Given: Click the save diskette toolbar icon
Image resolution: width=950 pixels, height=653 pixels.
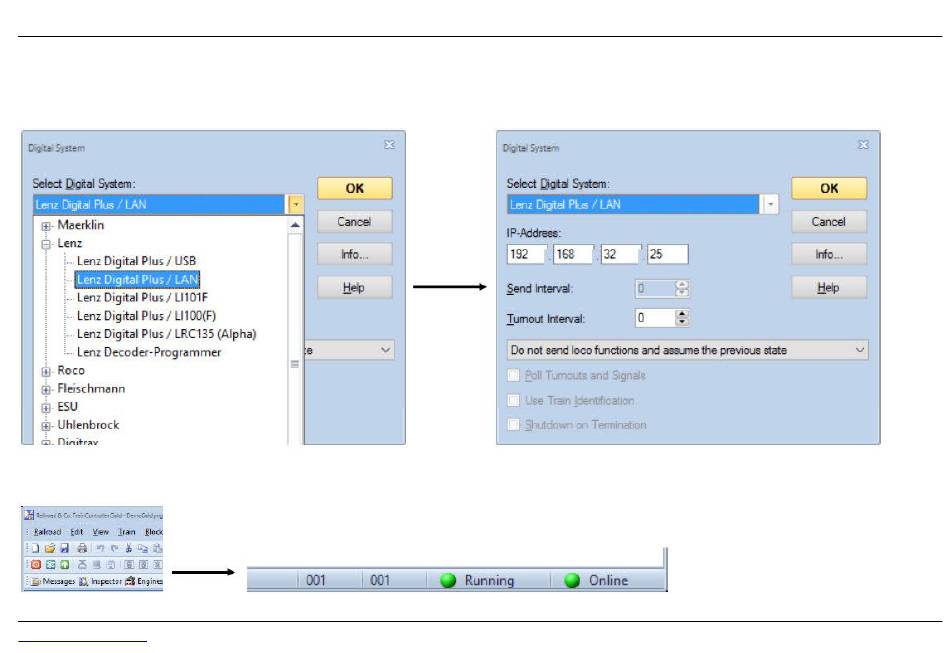Looking at the screenshot, I should 64,548.
